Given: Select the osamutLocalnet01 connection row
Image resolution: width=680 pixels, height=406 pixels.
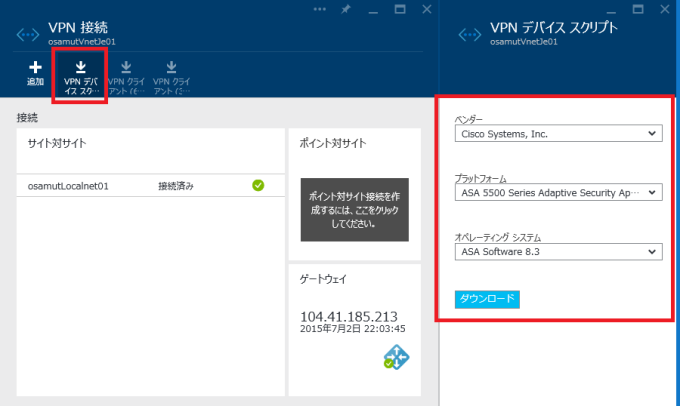Looking at the screenshot, I should tap(150, 186).
